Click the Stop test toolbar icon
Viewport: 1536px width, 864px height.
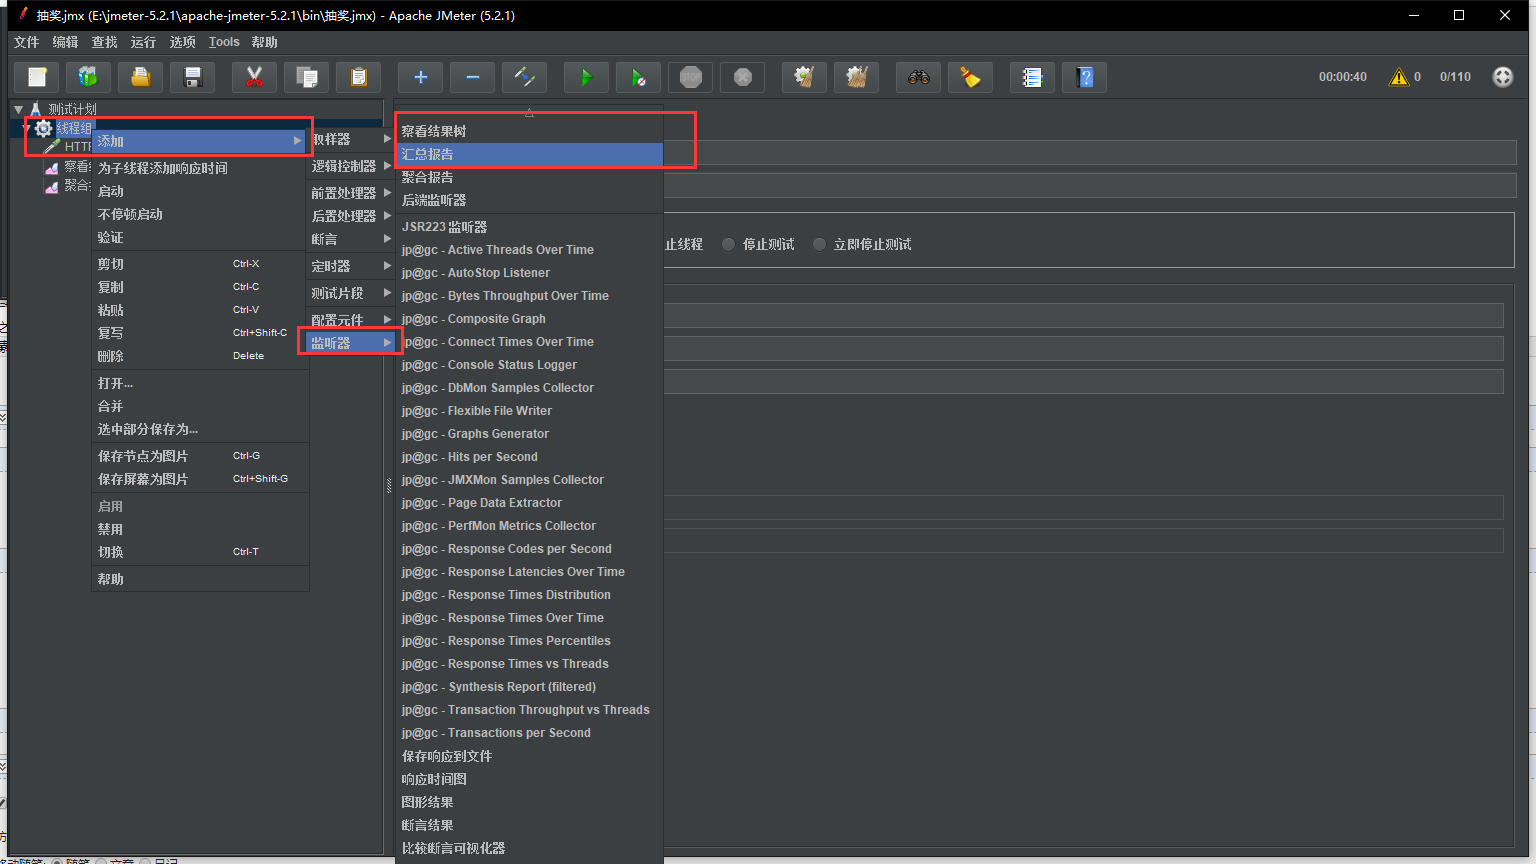click(x=691, y=77)
